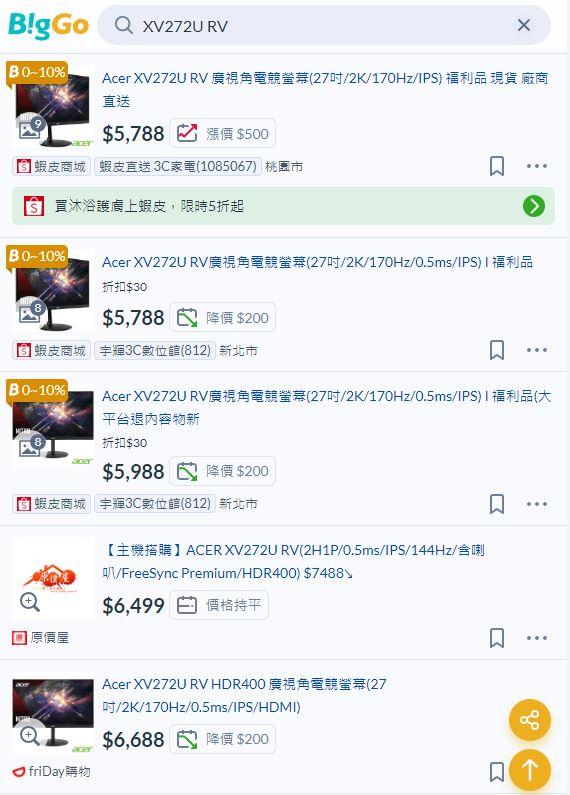Open more options for first listing
570x795 pixels.
[537, 166]
